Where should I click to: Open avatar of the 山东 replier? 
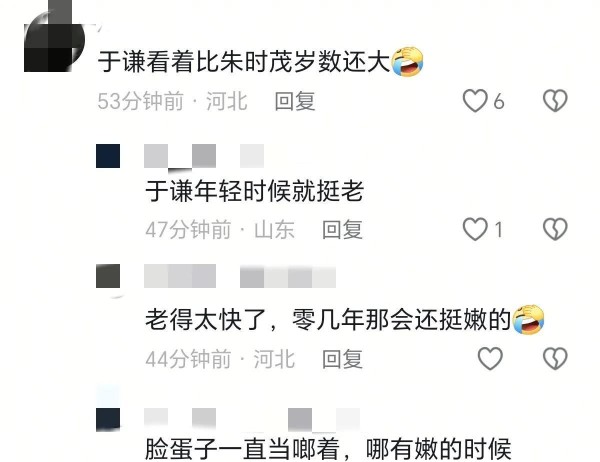(108, 156)
